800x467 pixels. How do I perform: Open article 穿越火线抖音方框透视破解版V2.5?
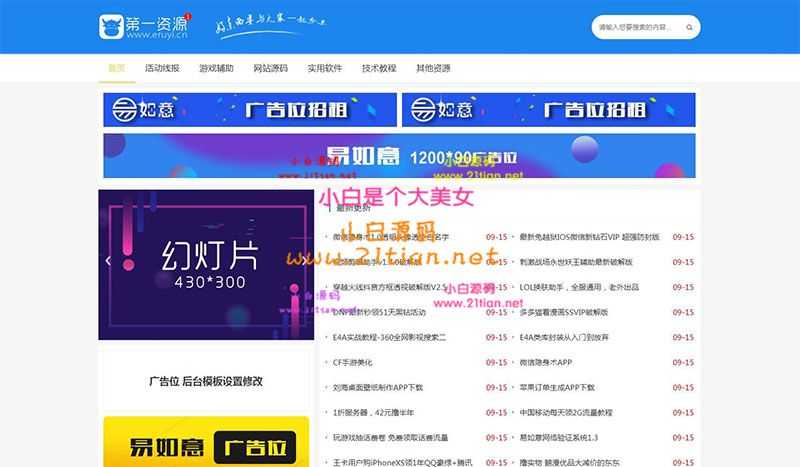point(390,287)
